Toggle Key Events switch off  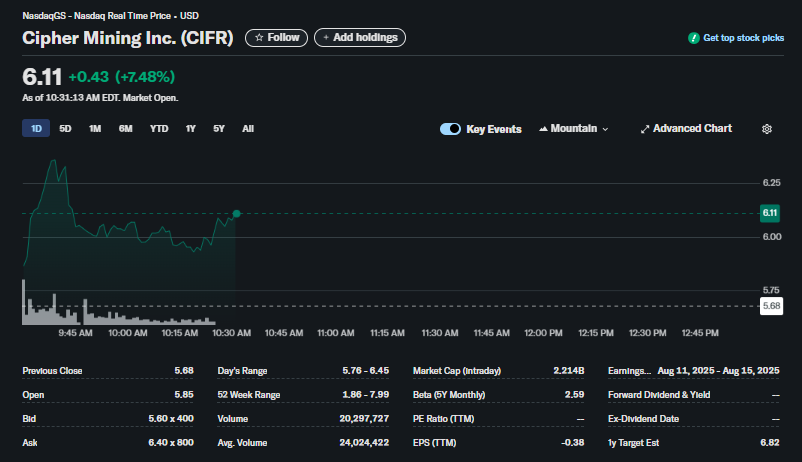(x=450, y=129)
